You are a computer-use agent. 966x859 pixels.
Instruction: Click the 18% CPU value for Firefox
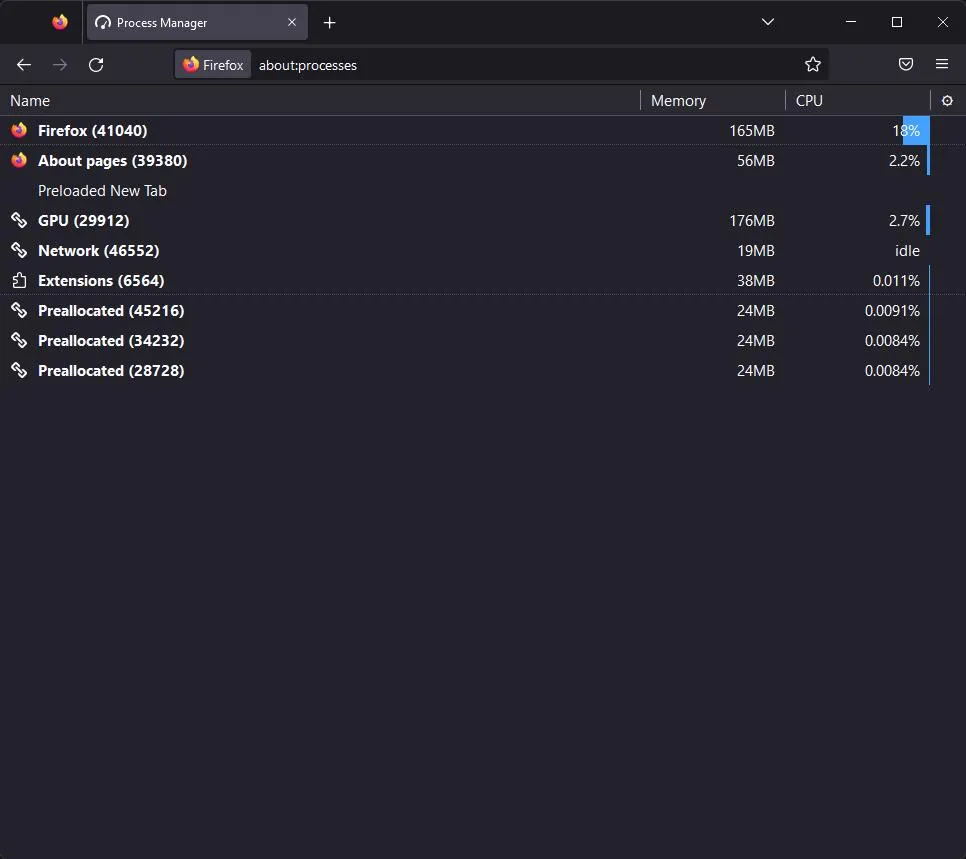[906, 131]
